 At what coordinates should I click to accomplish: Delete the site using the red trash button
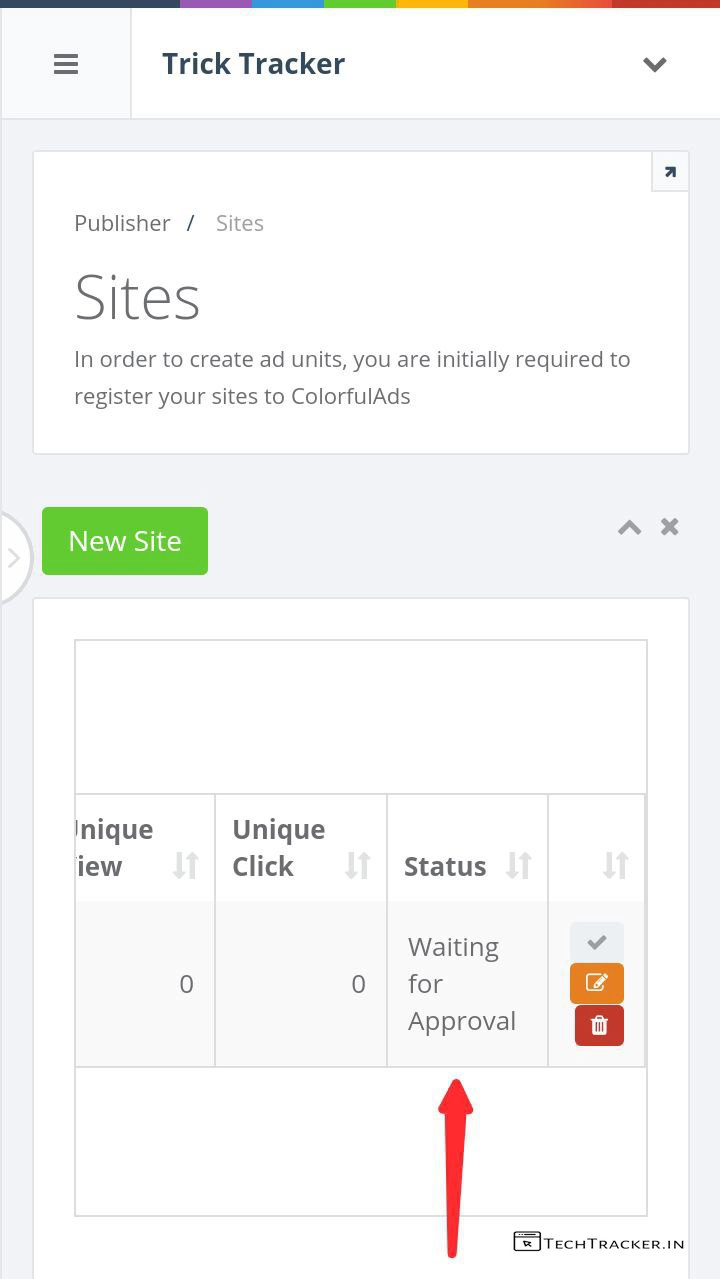[x=599, y=1025]
